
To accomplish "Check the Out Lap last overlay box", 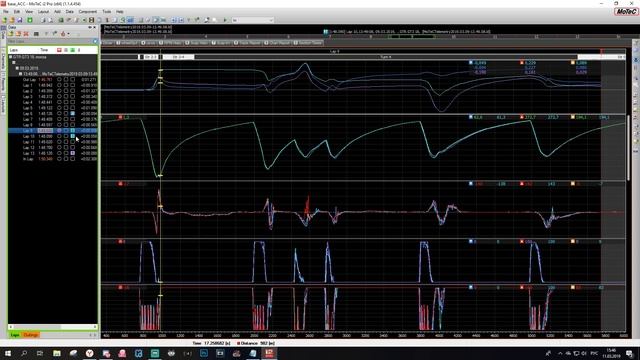I will (73, 80).
